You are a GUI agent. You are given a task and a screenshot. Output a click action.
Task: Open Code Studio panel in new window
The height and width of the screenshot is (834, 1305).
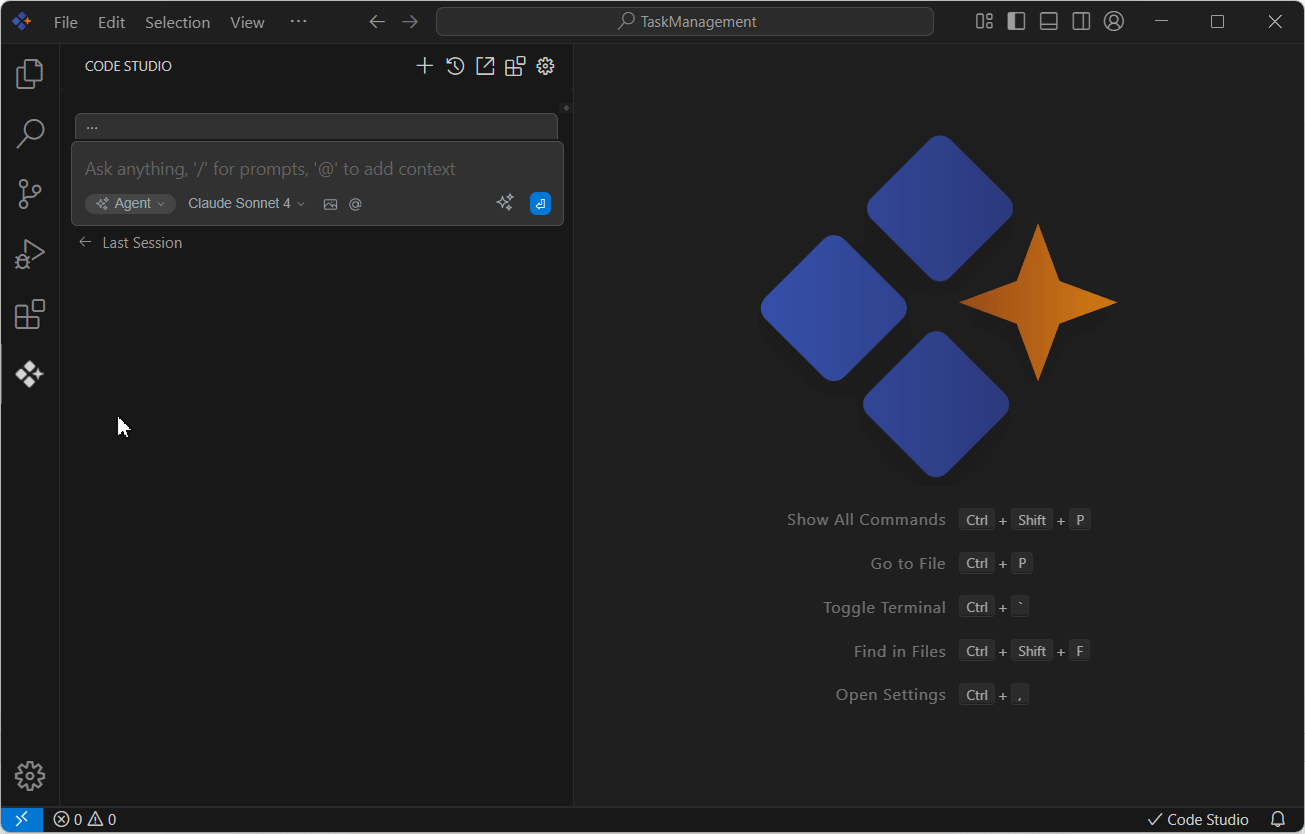click(485, 66)
